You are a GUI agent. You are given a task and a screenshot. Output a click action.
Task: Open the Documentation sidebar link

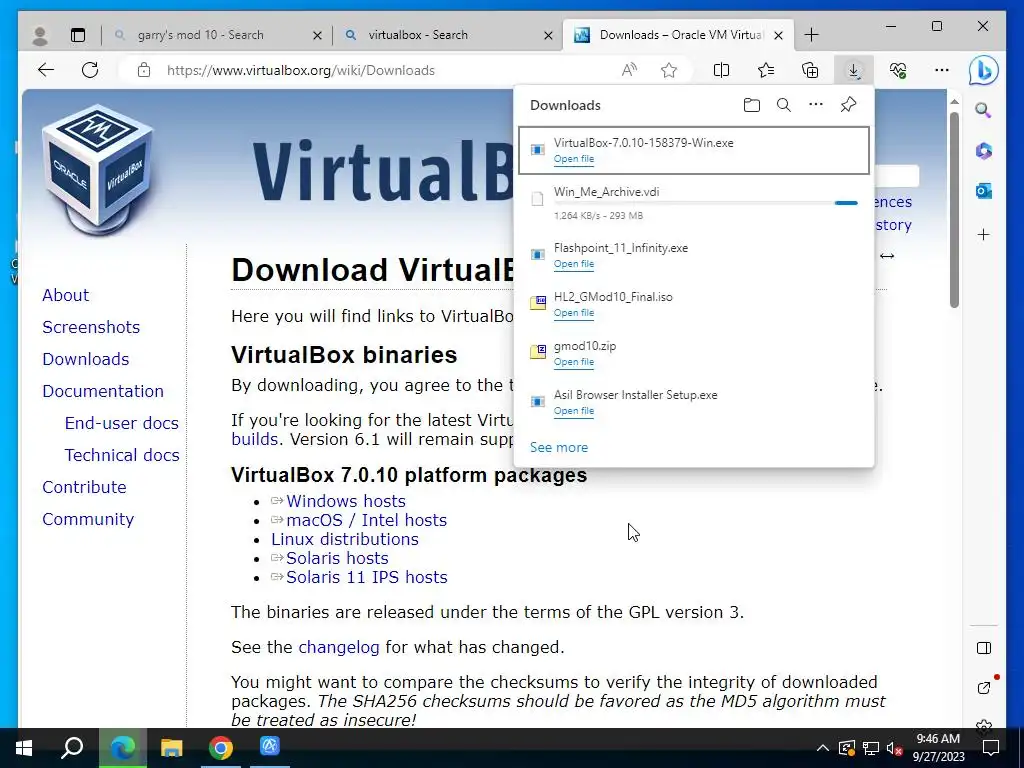[x=103, y=391]
